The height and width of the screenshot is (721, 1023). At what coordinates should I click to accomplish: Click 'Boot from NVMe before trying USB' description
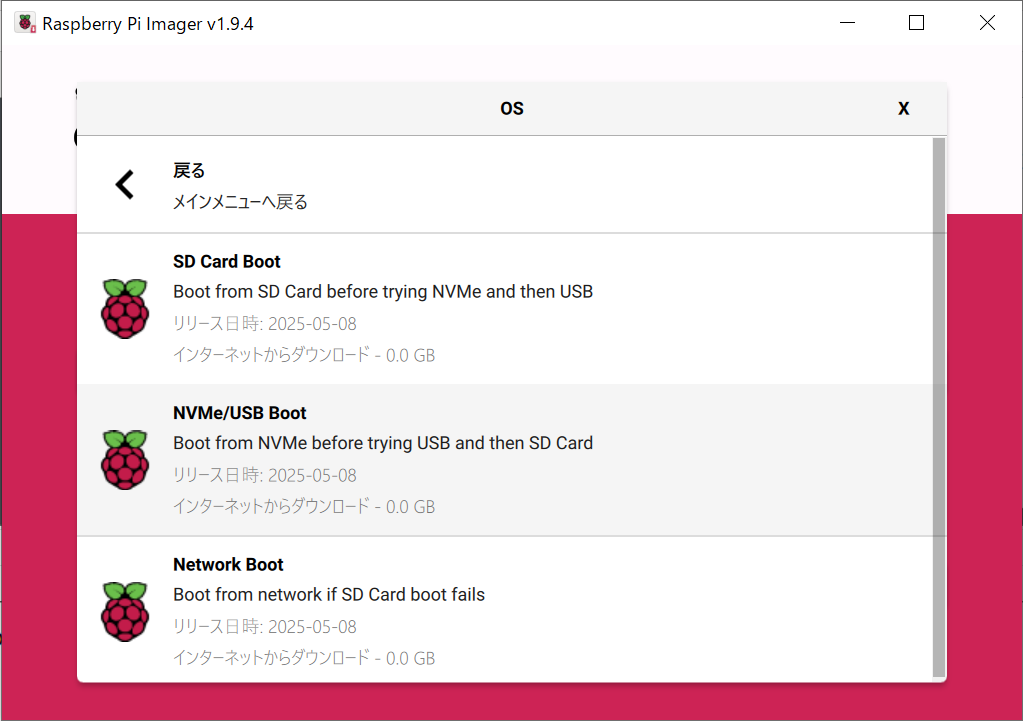pyautogui.click(x=383, y=443)
